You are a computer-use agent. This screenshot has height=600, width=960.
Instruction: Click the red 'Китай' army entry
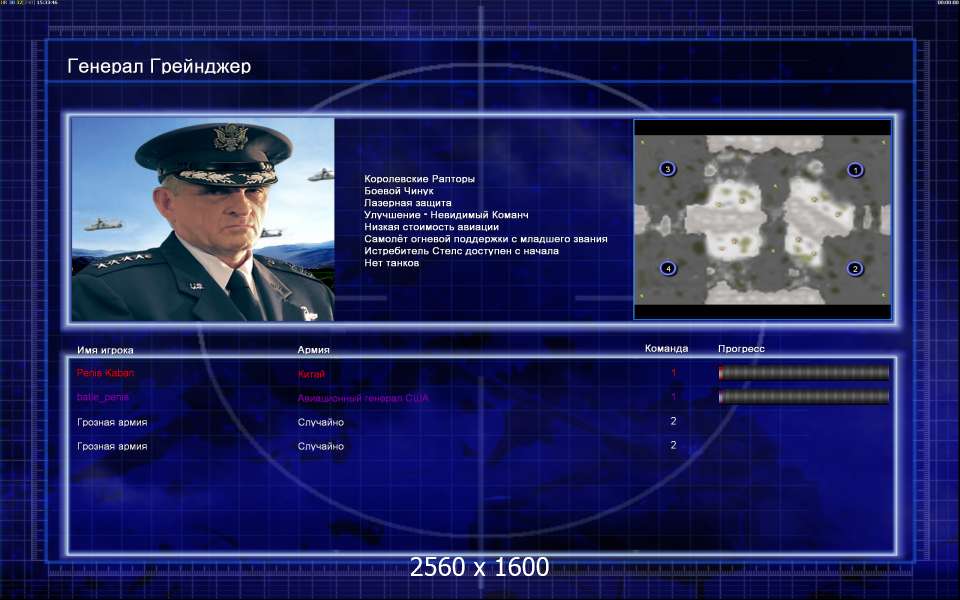pyautogui.click(x=311, y=373)
